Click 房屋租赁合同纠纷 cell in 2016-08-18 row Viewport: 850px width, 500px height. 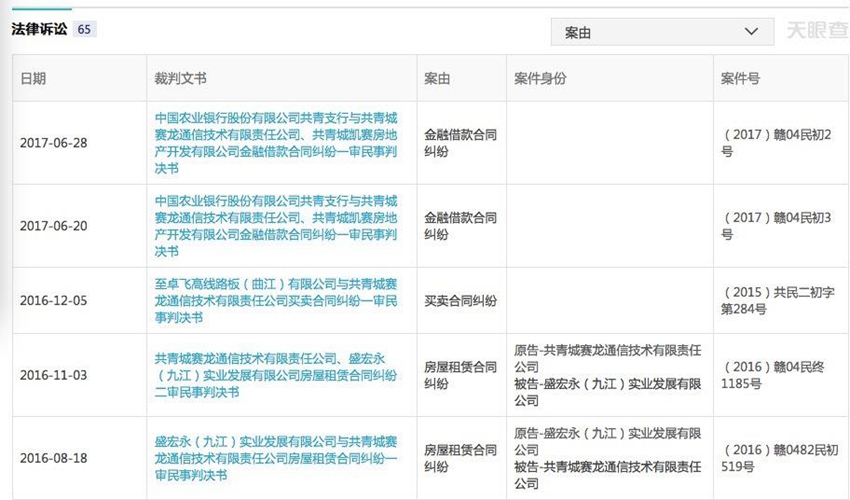(460, 458)
